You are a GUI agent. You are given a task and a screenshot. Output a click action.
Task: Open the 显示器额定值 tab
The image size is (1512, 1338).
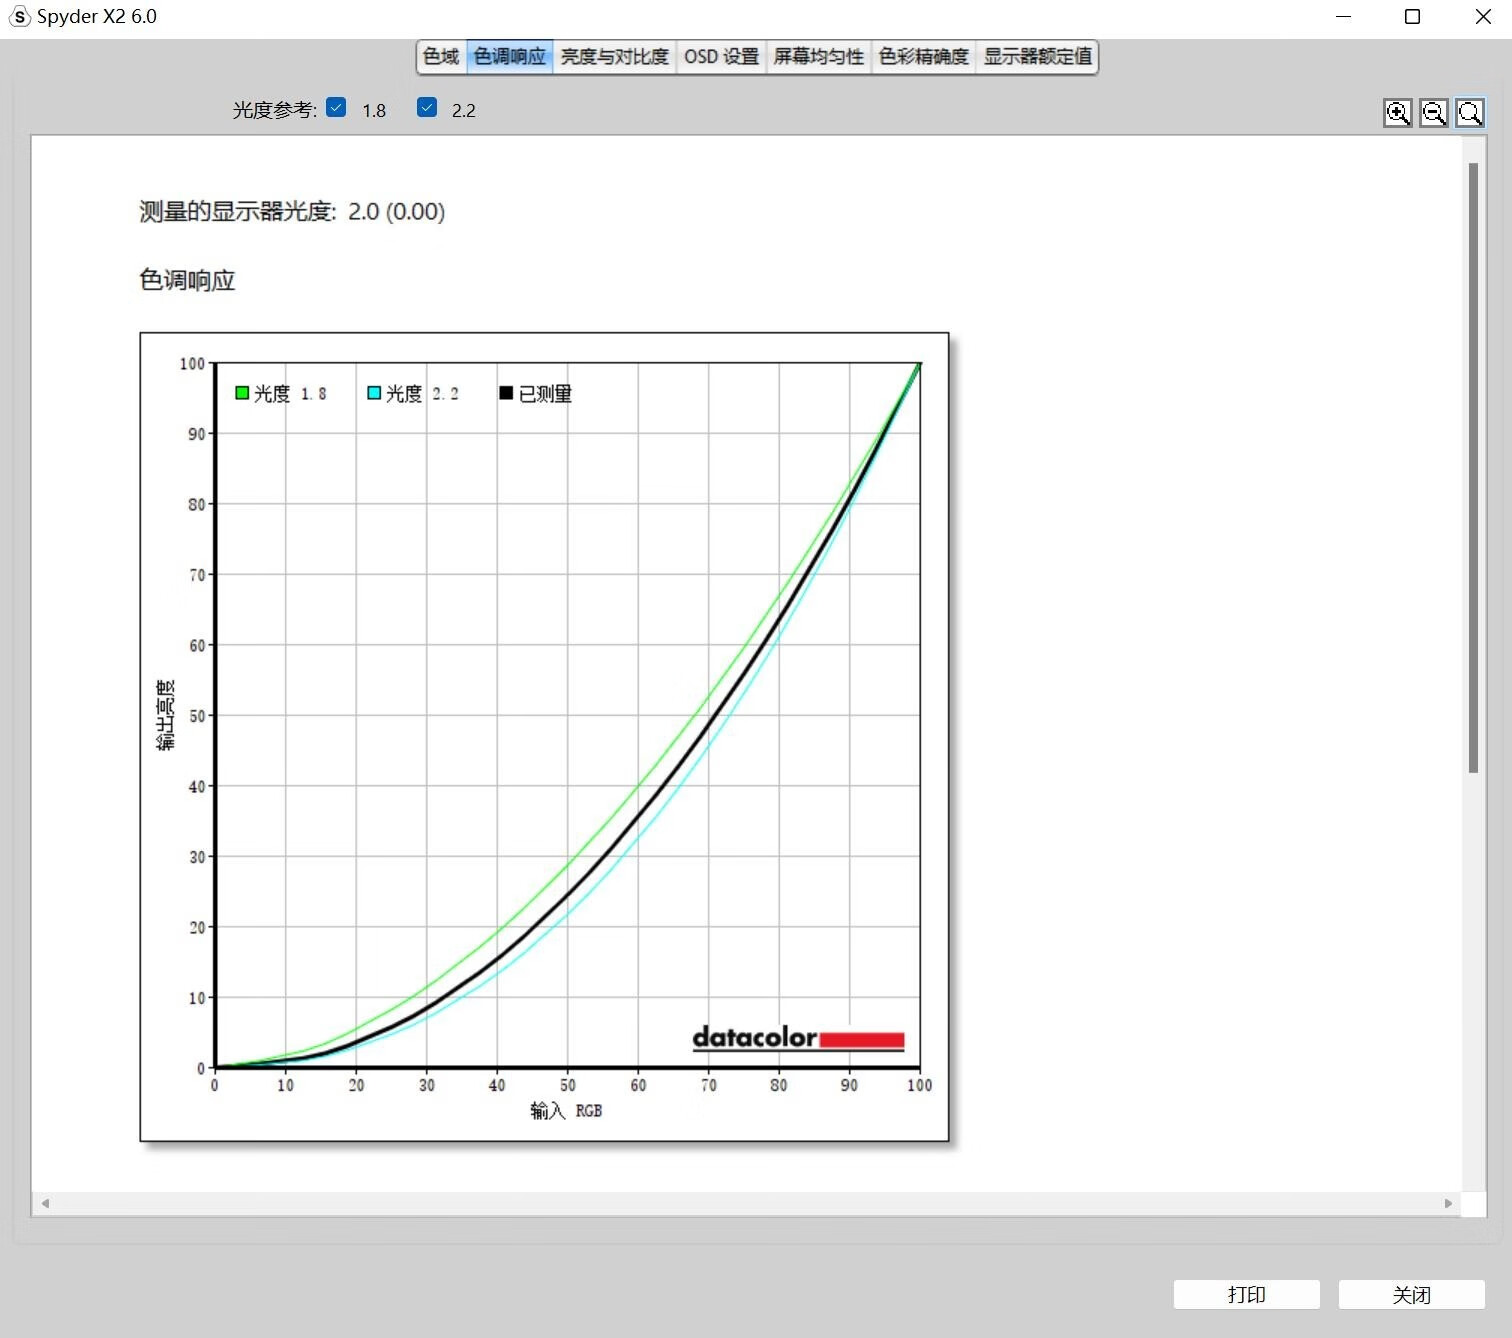pos(1037,57)
